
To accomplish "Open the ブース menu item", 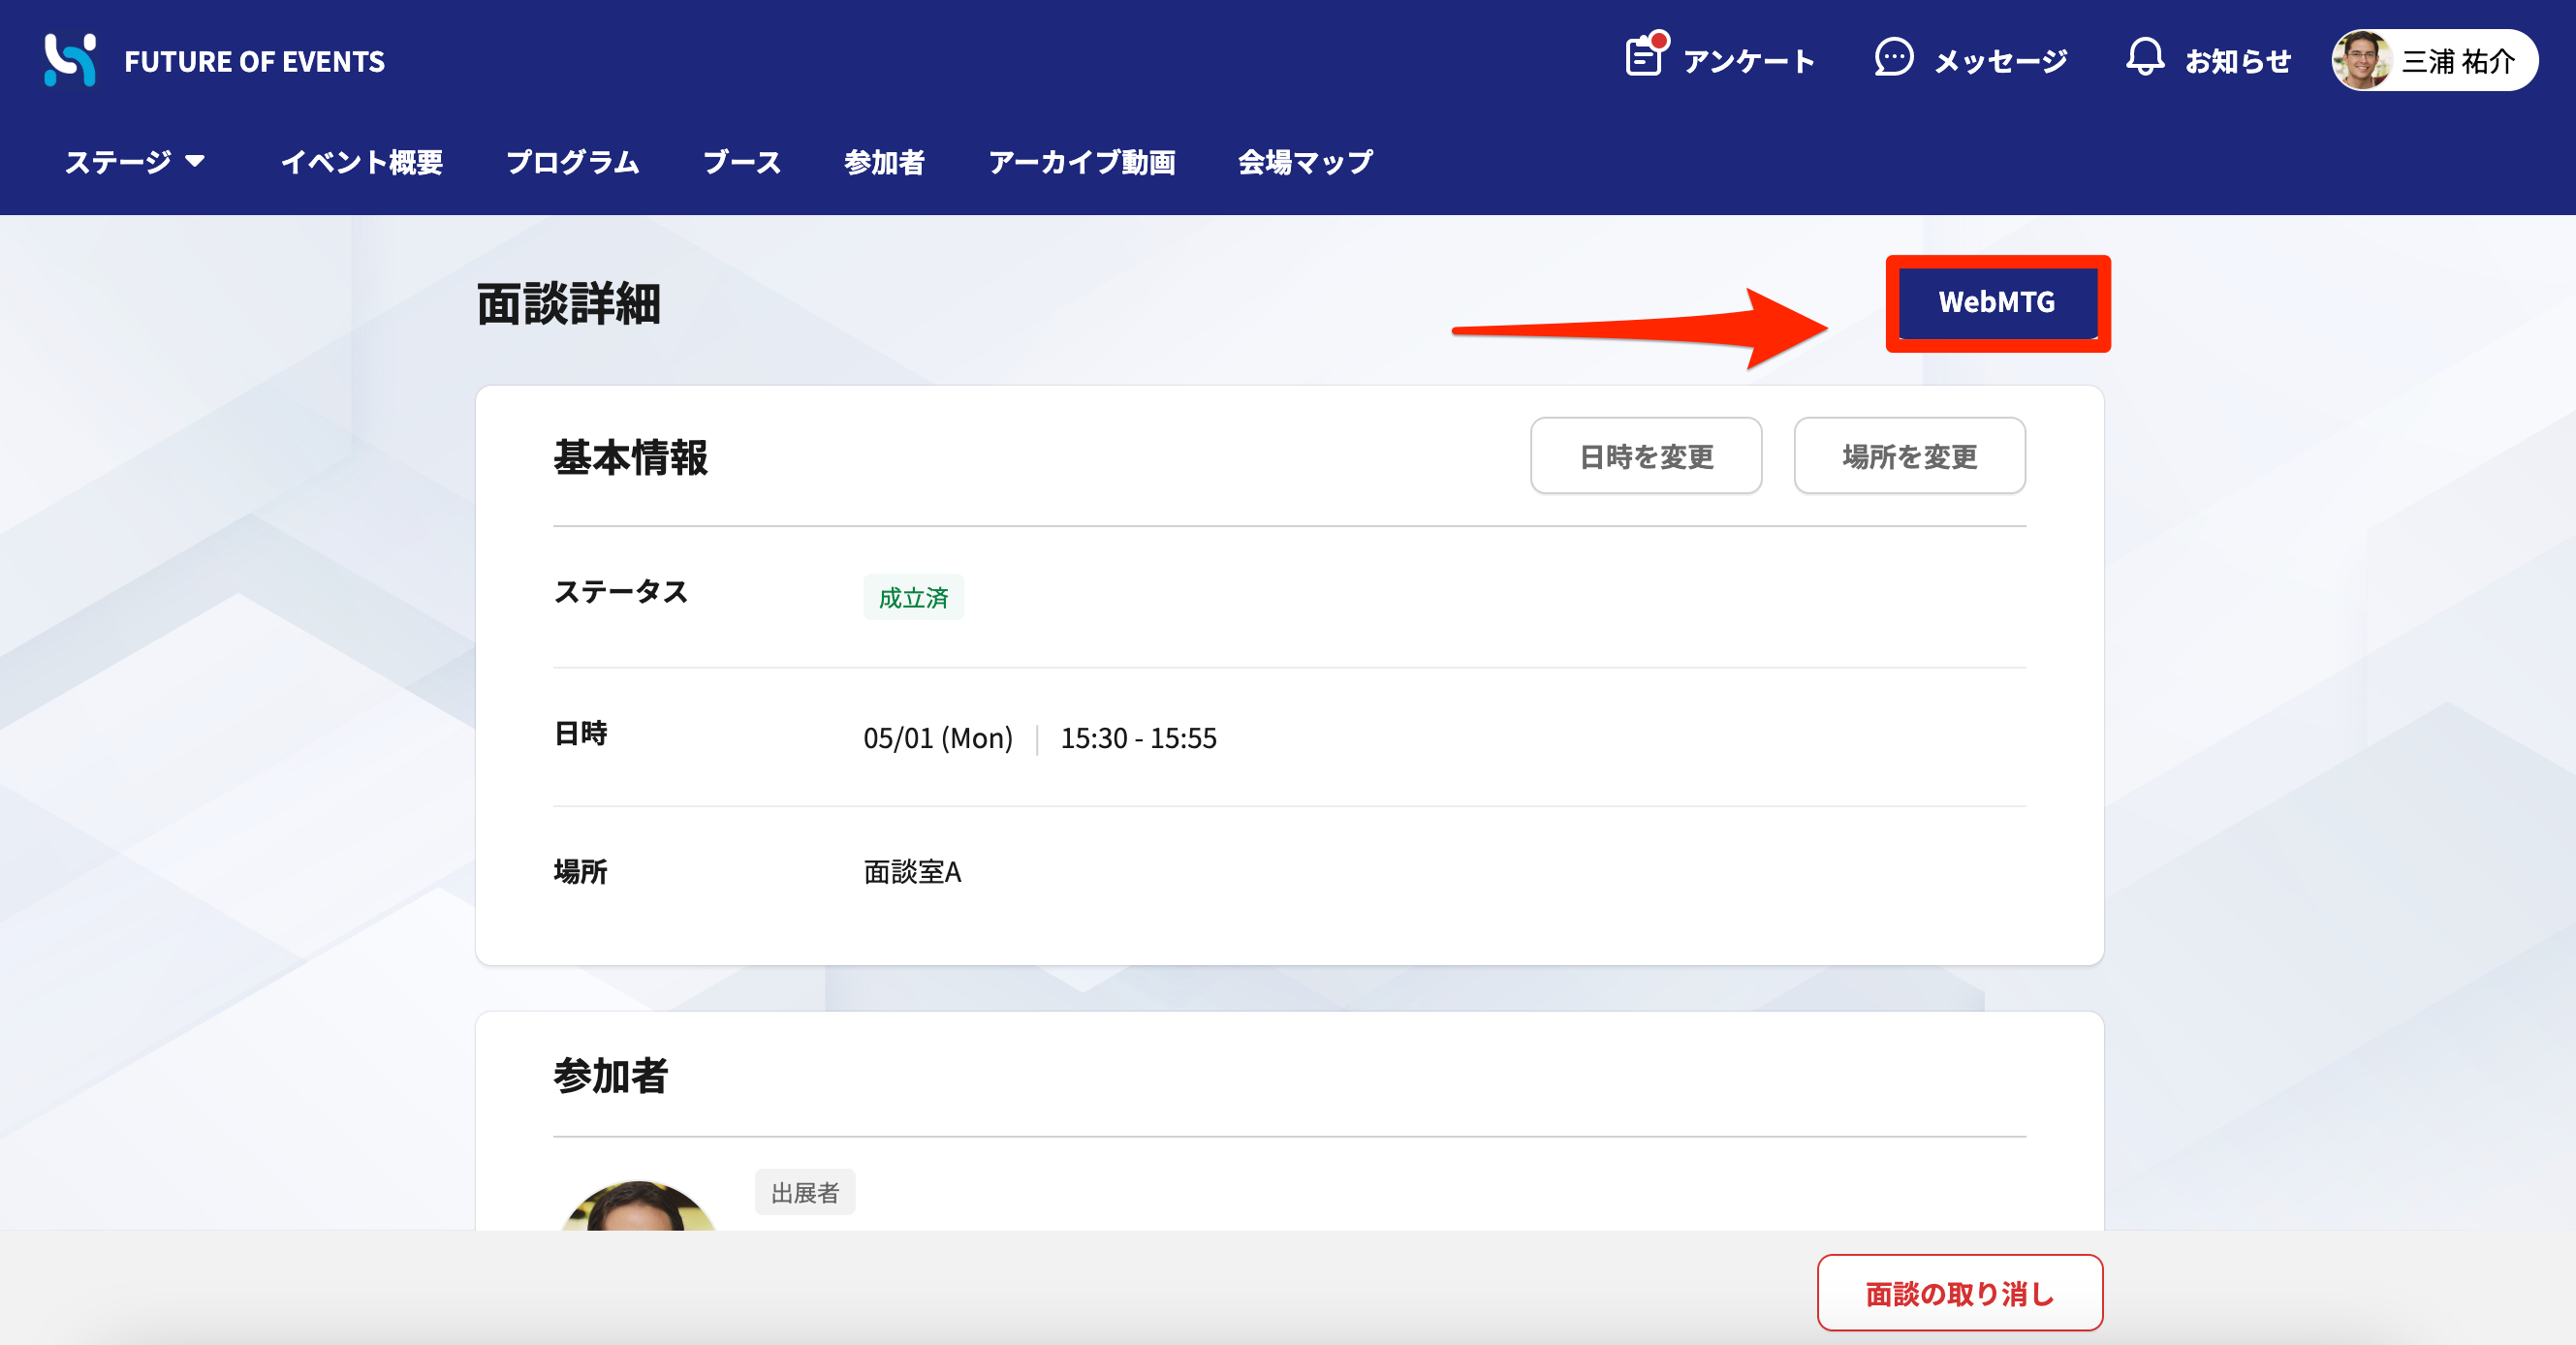I will [742, 162].
